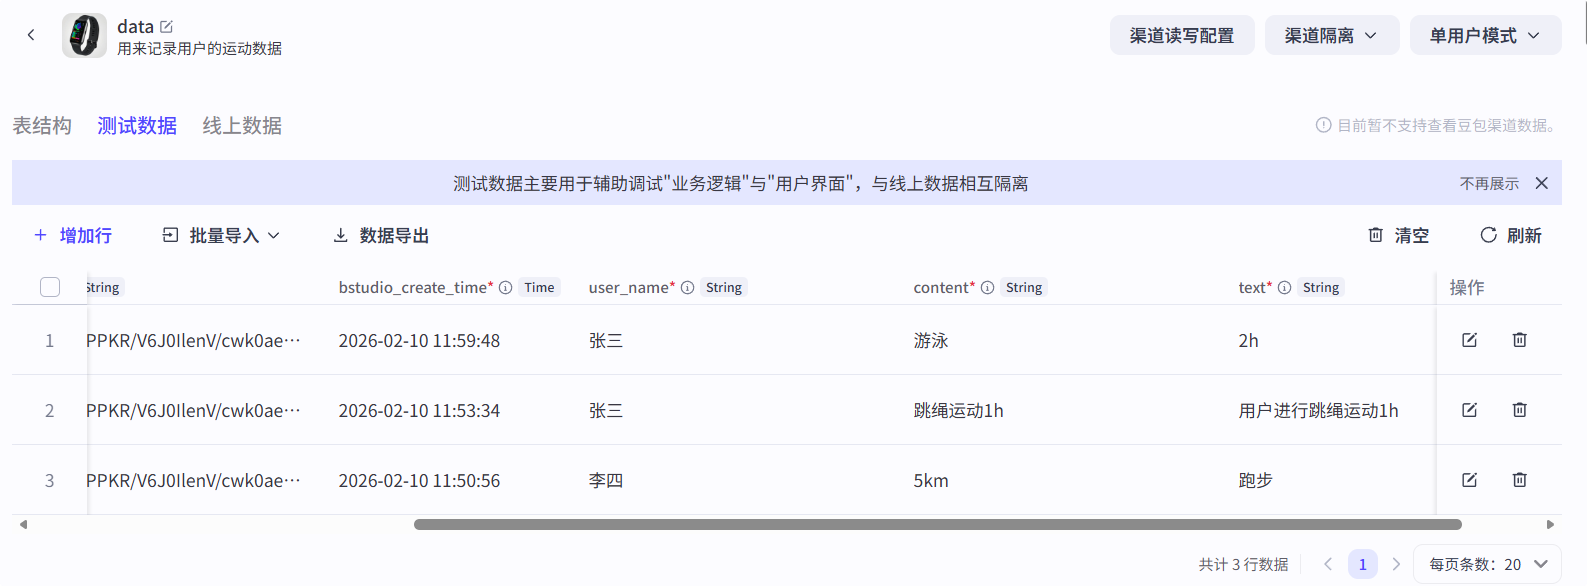
Task: Select page 1 in pagination
Action: pos(1362,564)
